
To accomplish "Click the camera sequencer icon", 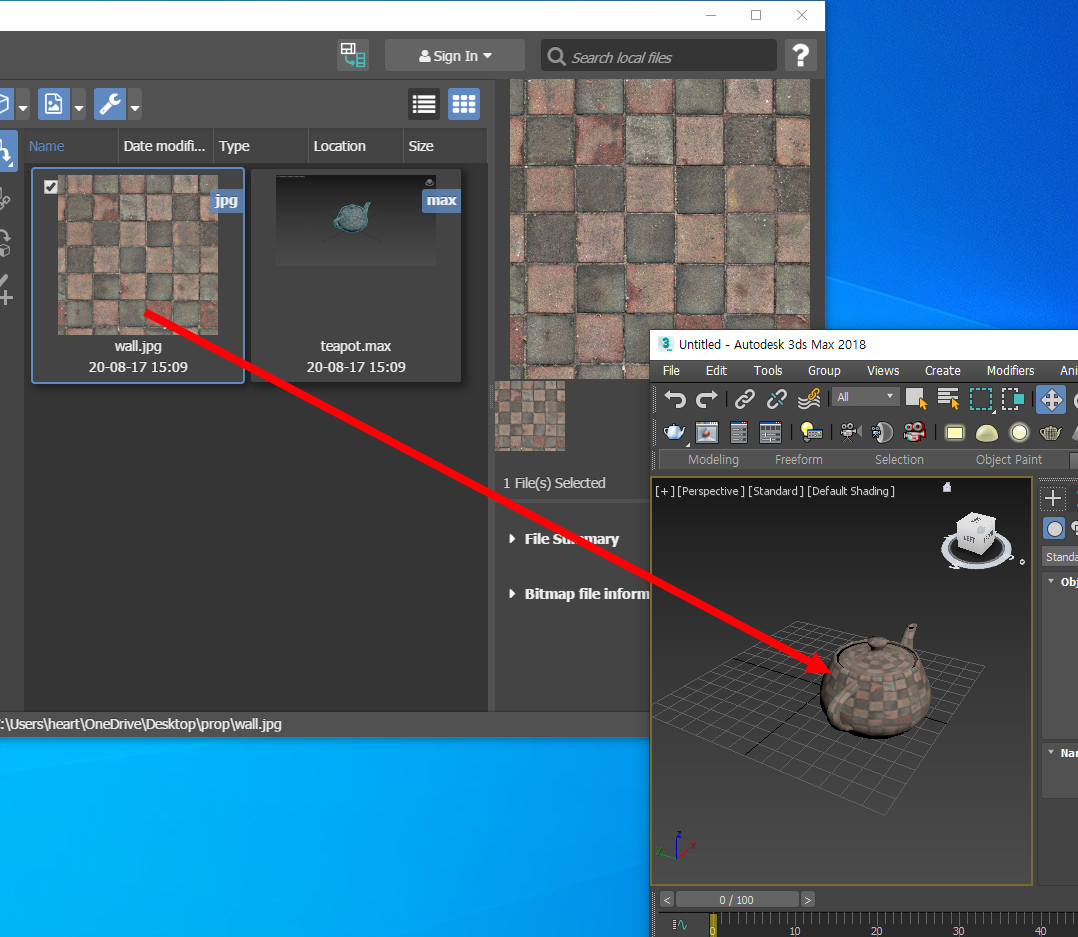I will coord(850,432).
